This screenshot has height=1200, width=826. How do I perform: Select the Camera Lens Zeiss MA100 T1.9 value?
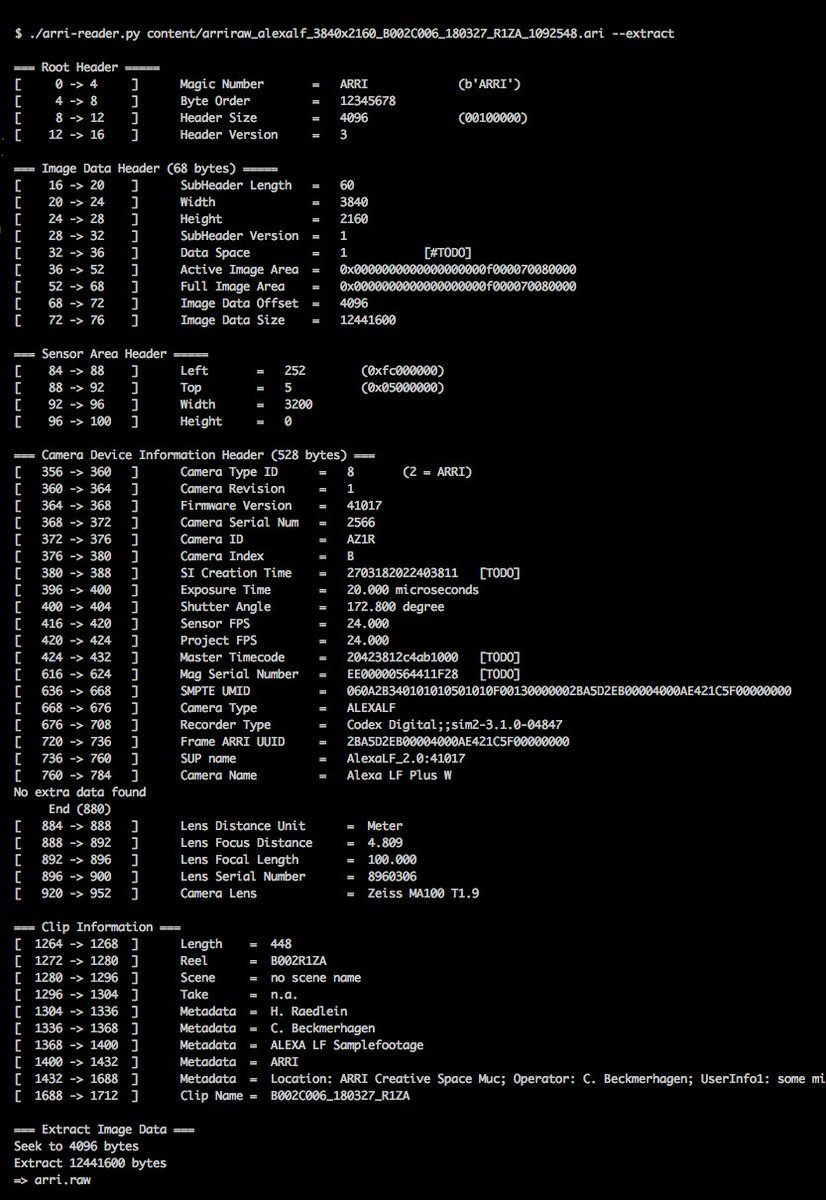pos(412,893)
